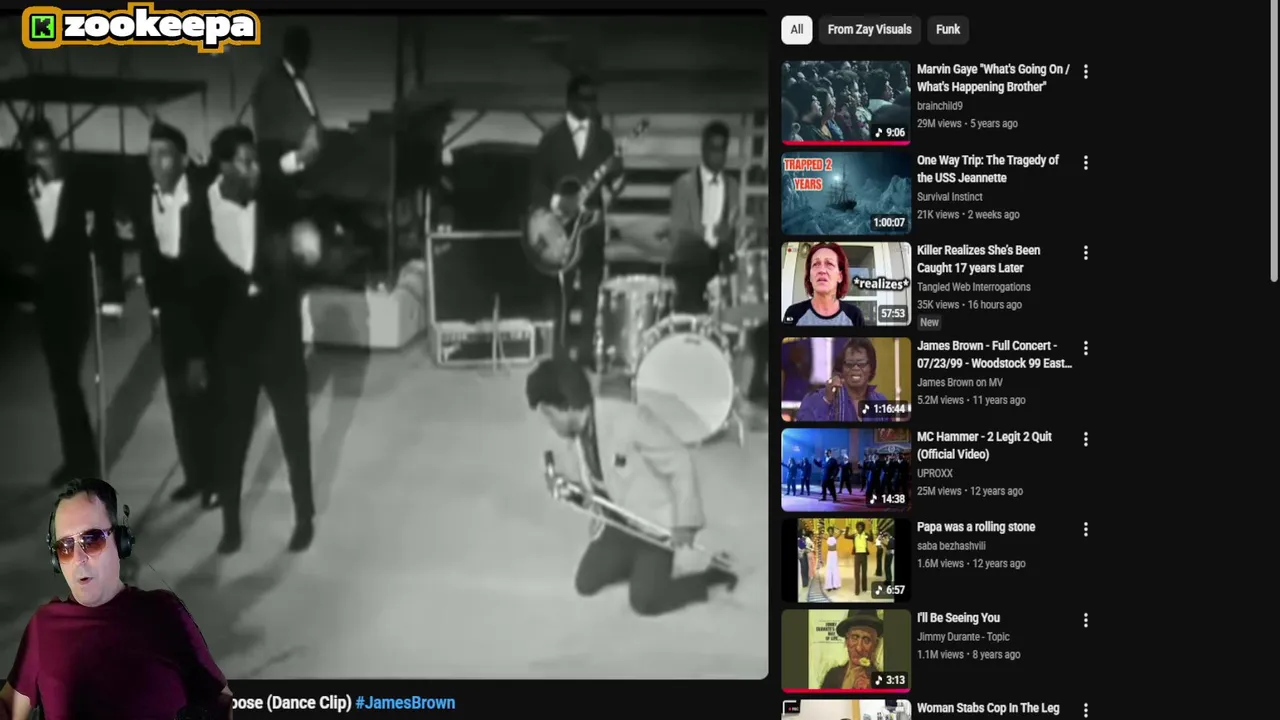Click "25M views · 12 years ago" text
Image resolution: width=1280 pixels, height=720 pixels.
click(970, 491)
